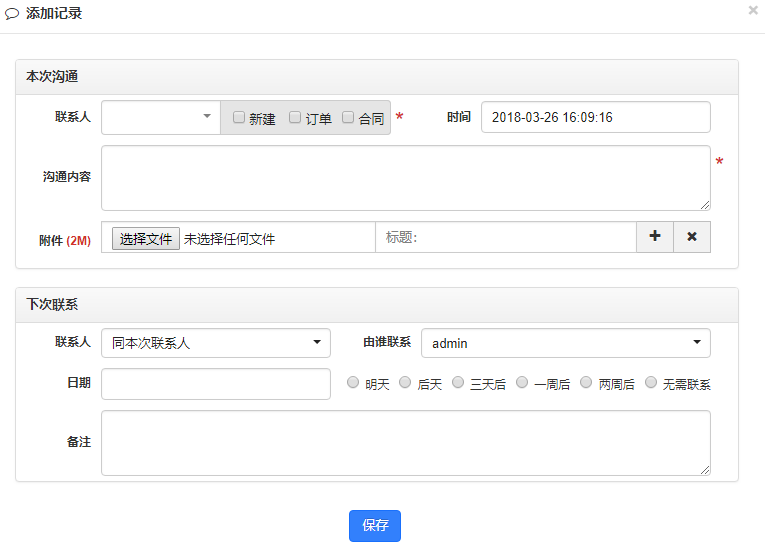Pick the 一周后 radio option

click(x=522, y=382)
